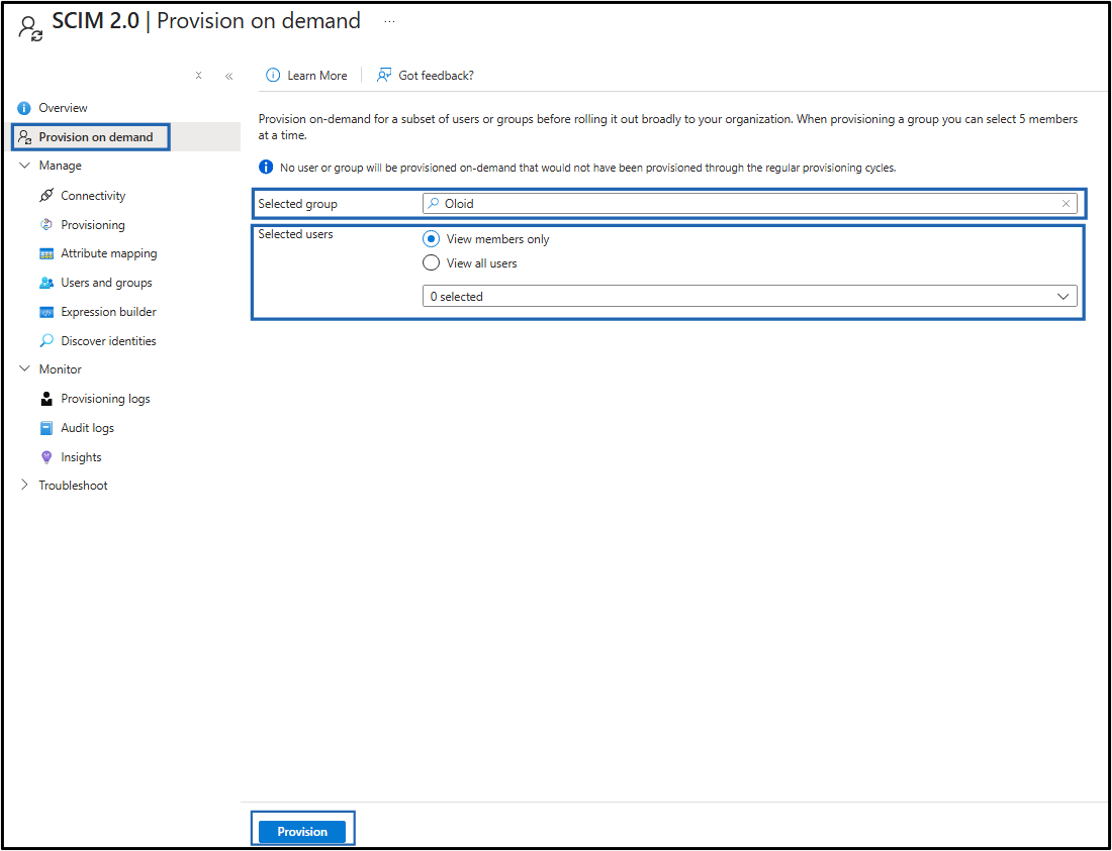The height and width of the screenshot is (851, 1112).
Task: Click the Provision on demand sidebar icon
Action: coord(24,137)
